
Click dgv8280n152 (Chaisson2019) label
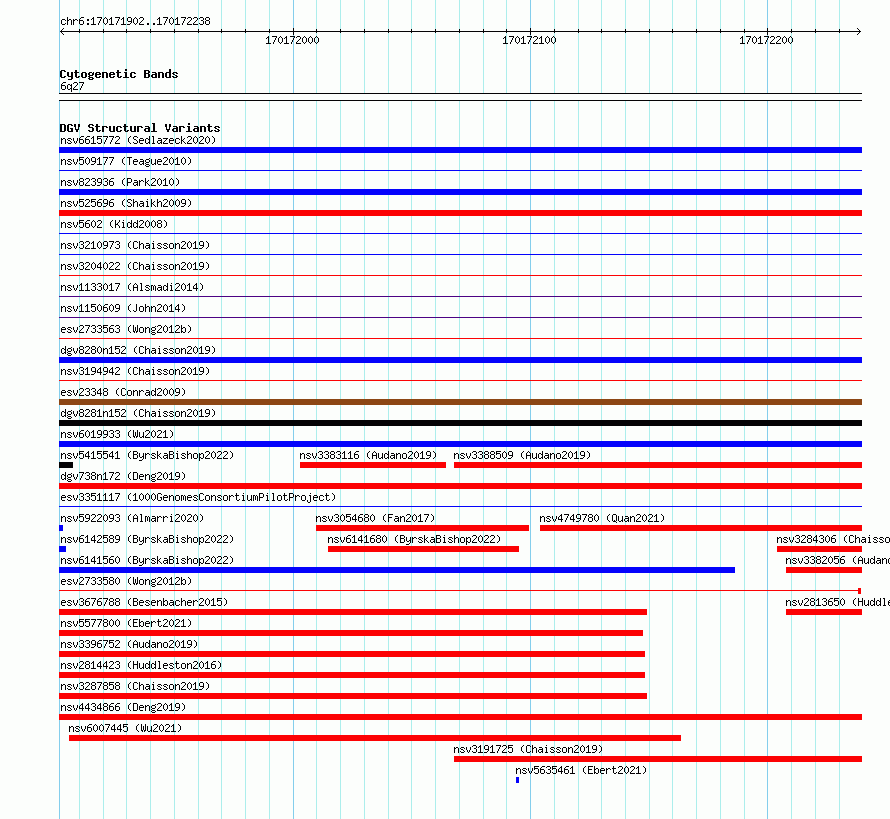[x=138, y=350]
